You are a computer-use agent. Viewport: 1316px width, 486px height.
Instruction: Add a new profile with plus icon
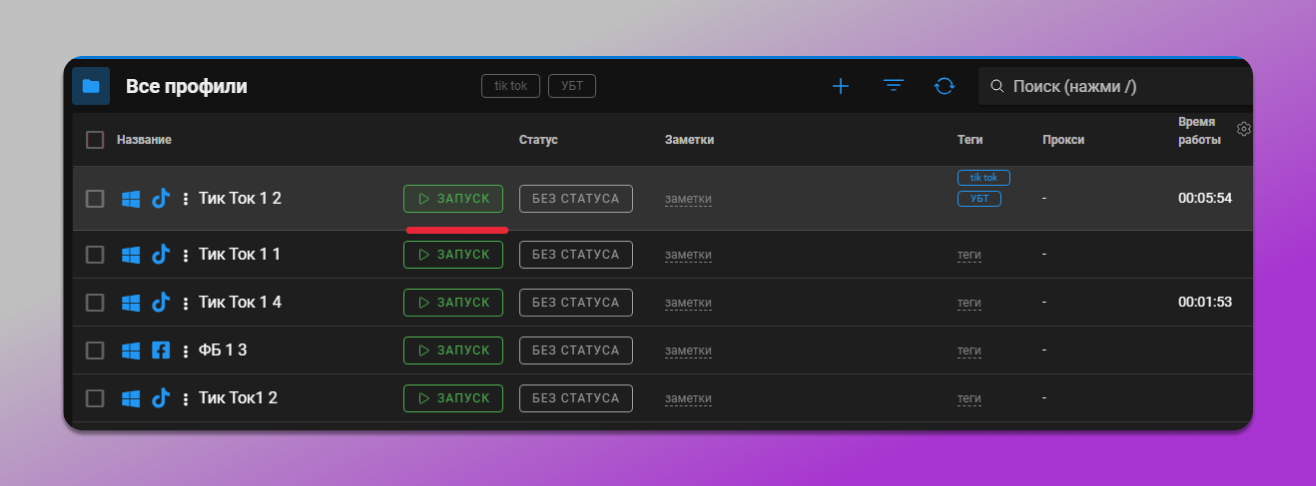(840, 86)
